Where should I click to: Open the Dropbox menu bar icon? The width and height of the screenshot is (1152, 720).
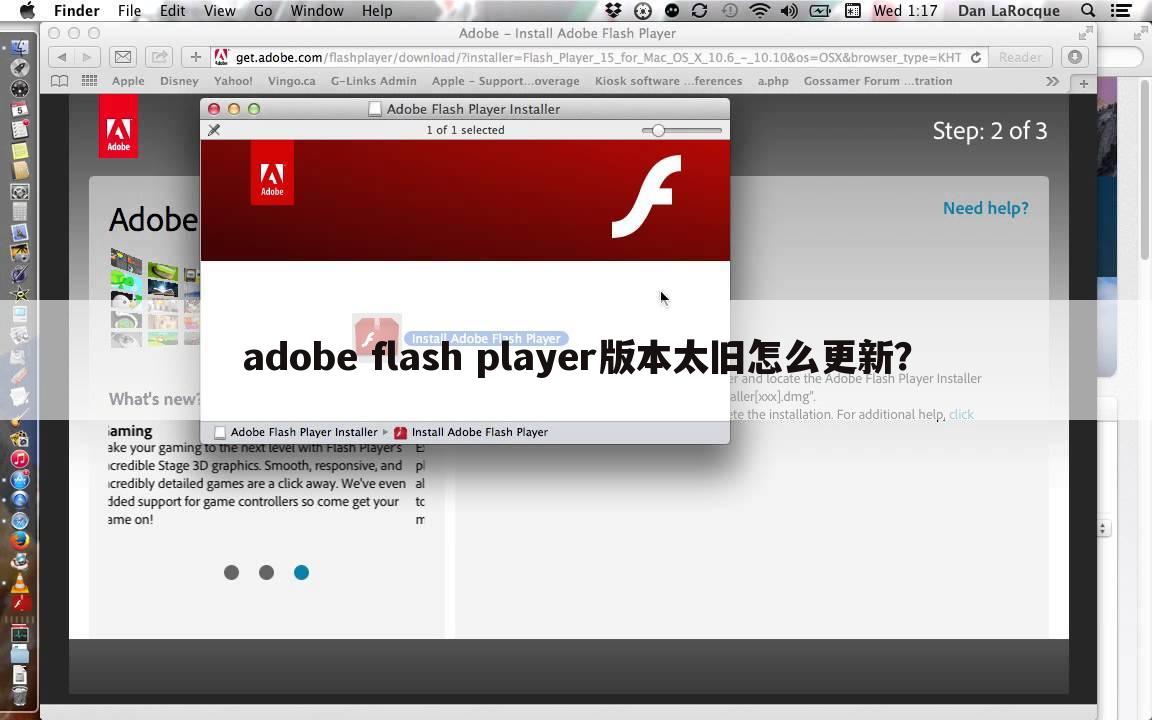(x=613, y=11)
